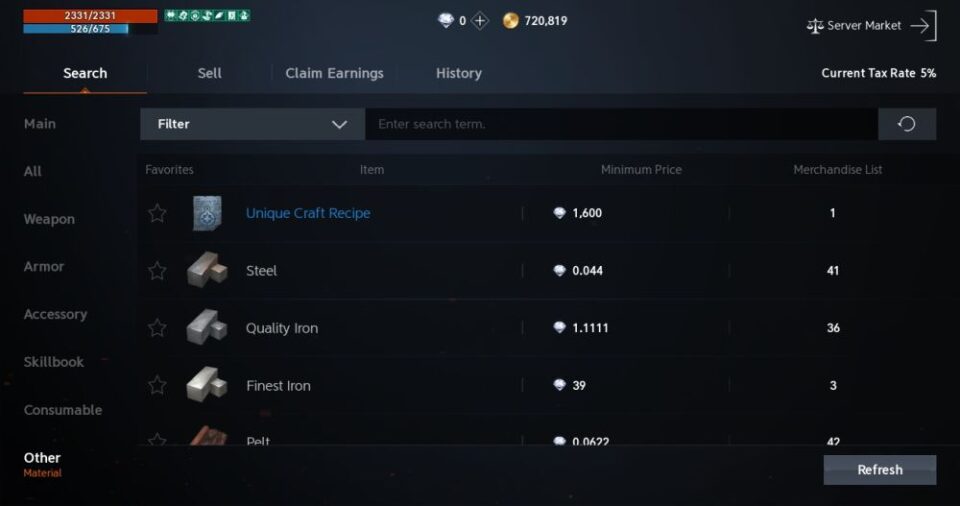Click the Steel ingot icon

(x=207, y=271)
